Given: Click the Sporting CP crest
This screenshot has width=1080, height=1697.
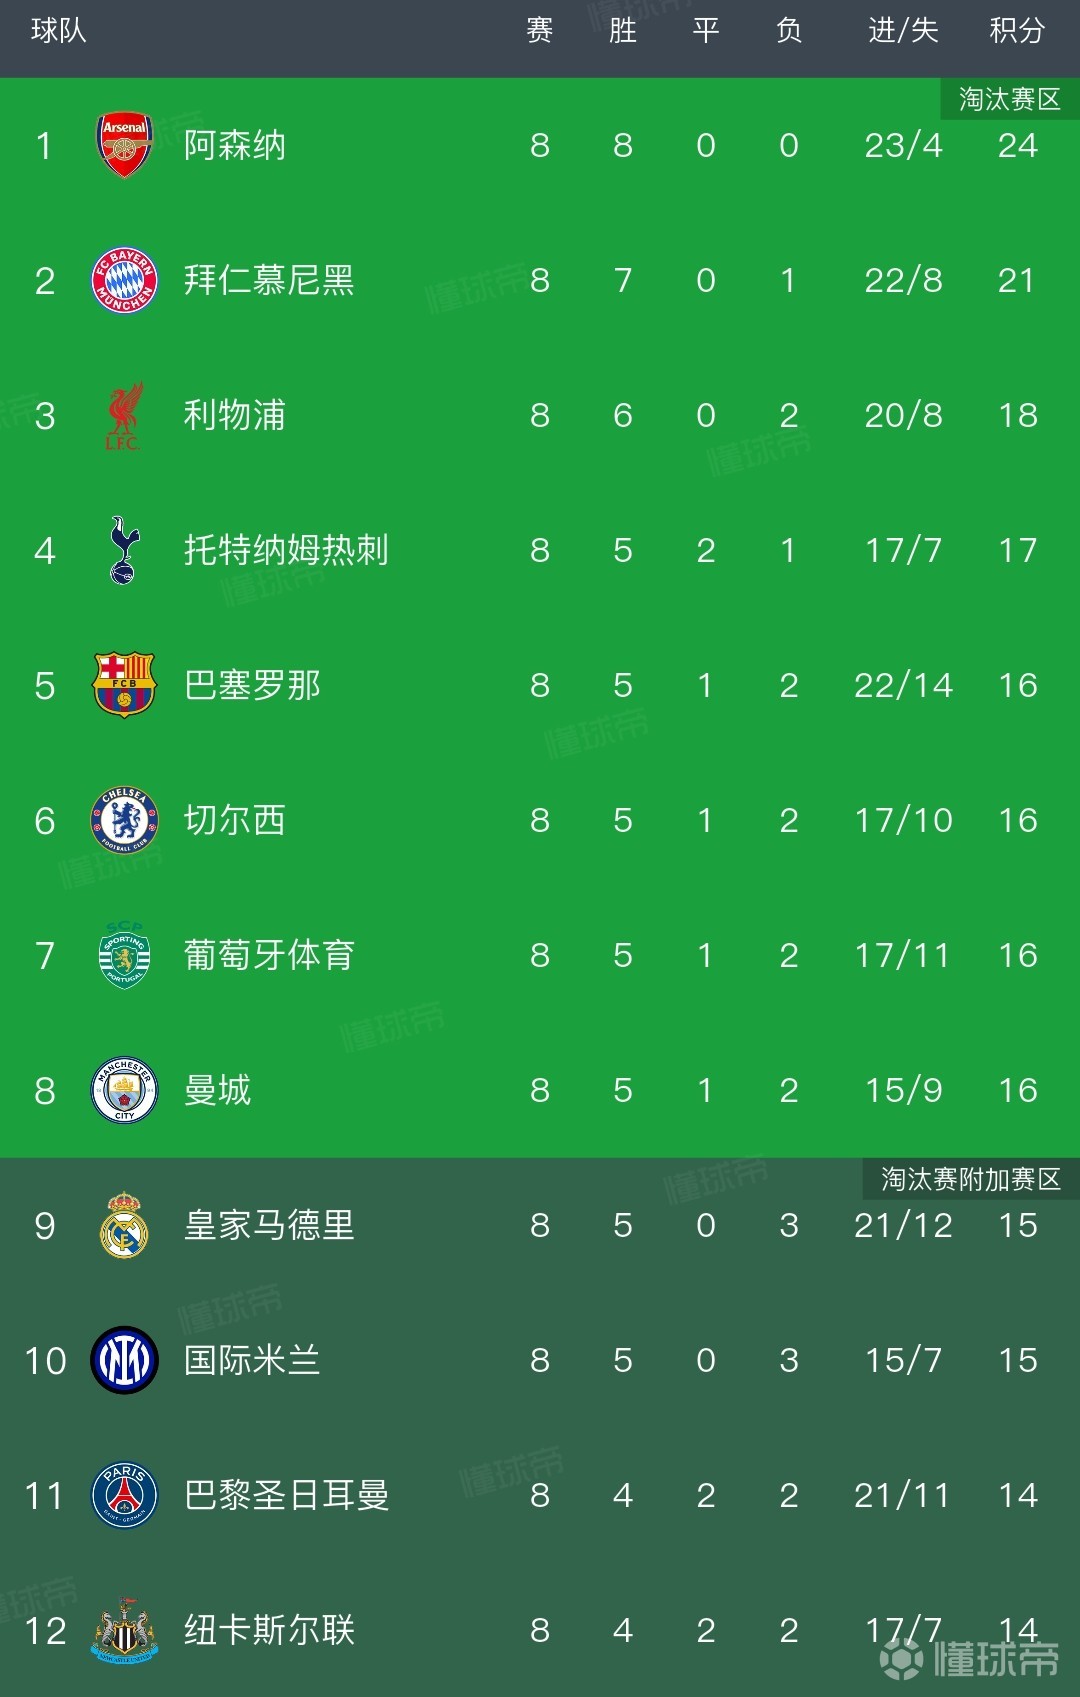Looking at the screenshot, I should click(x=124, y=955).
